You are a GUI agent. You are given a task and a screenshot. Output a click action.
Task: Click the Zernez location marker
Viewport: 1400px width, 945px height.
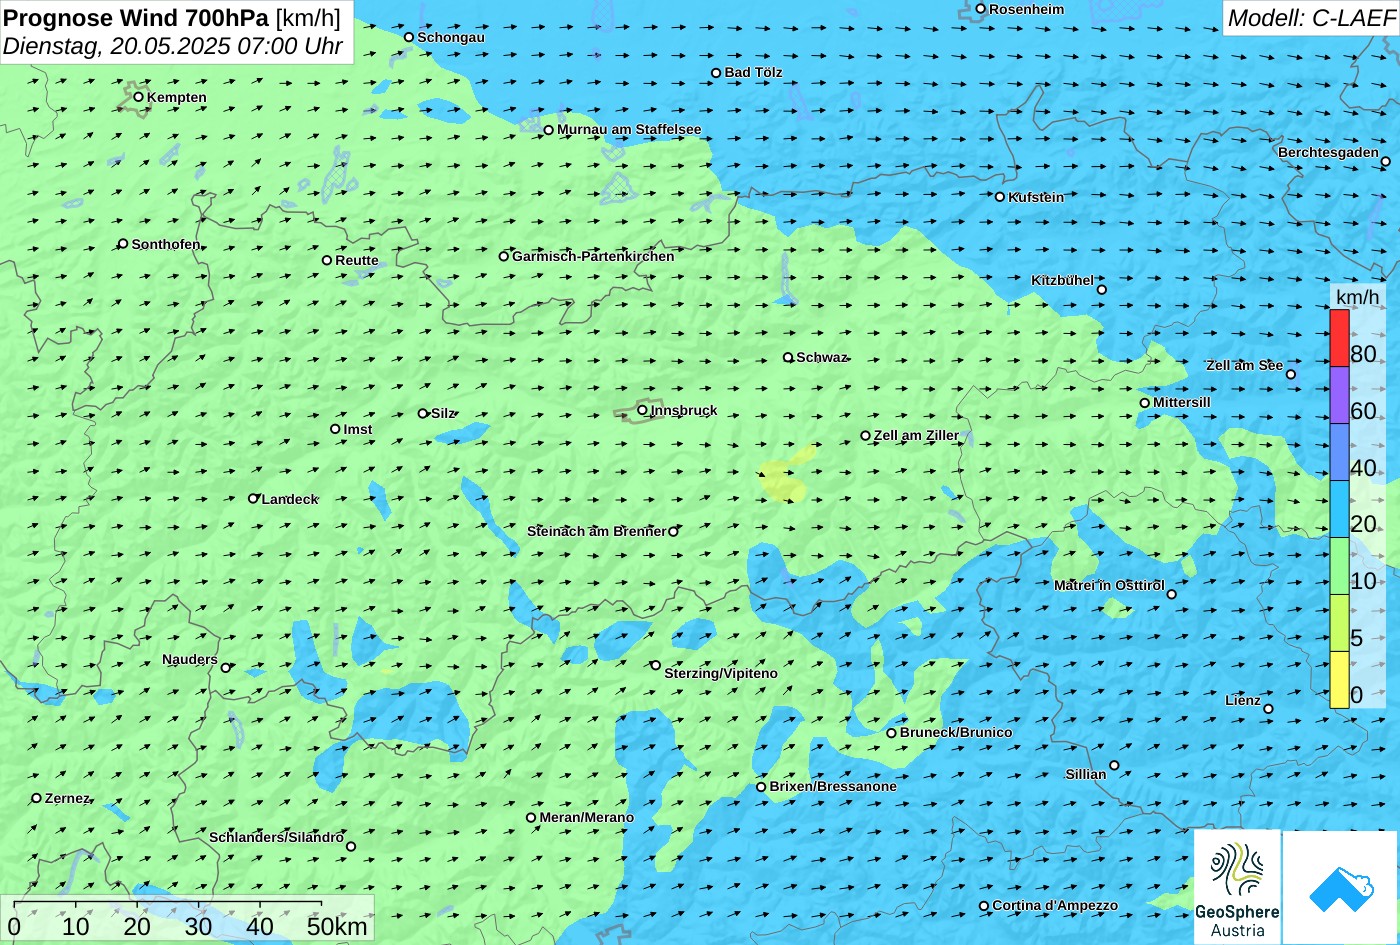coord(37,798)
